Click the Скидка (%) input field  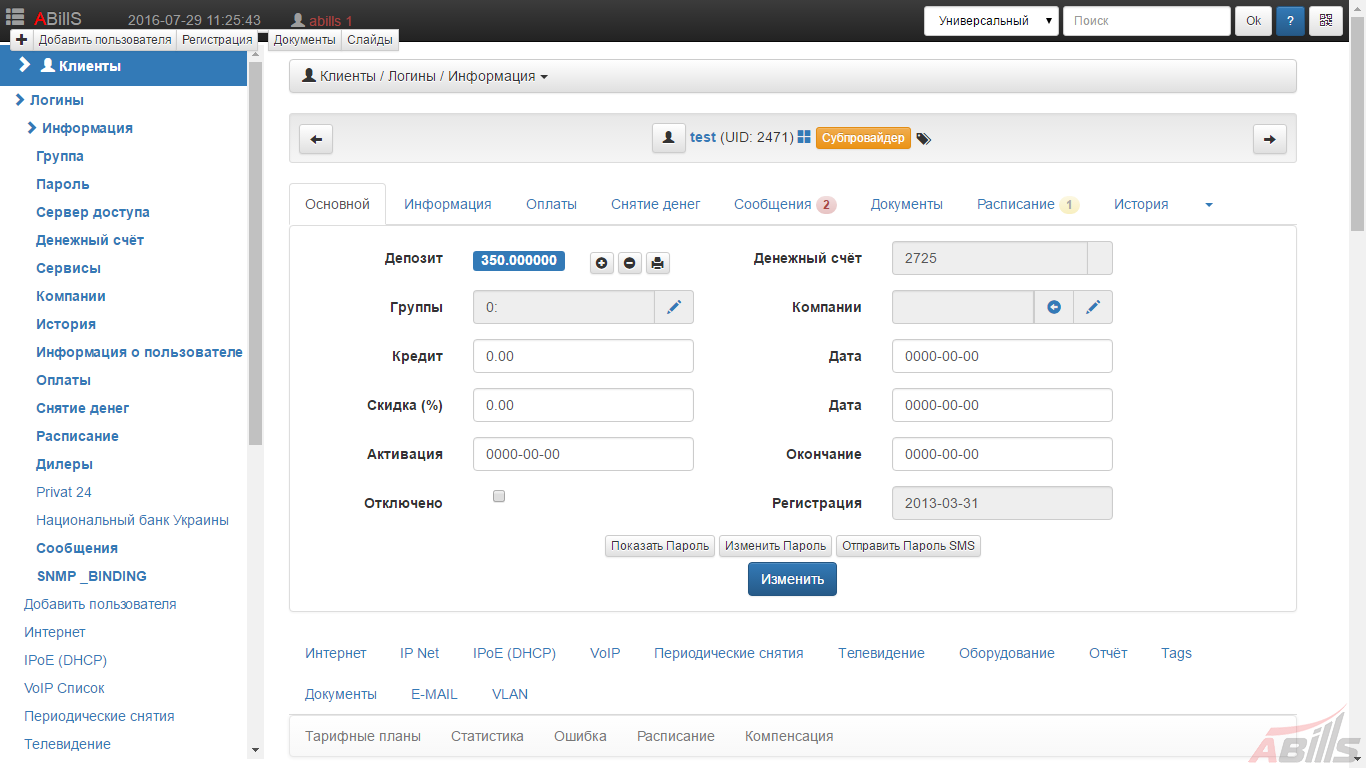pyautogui.click(x=583, y=405)
